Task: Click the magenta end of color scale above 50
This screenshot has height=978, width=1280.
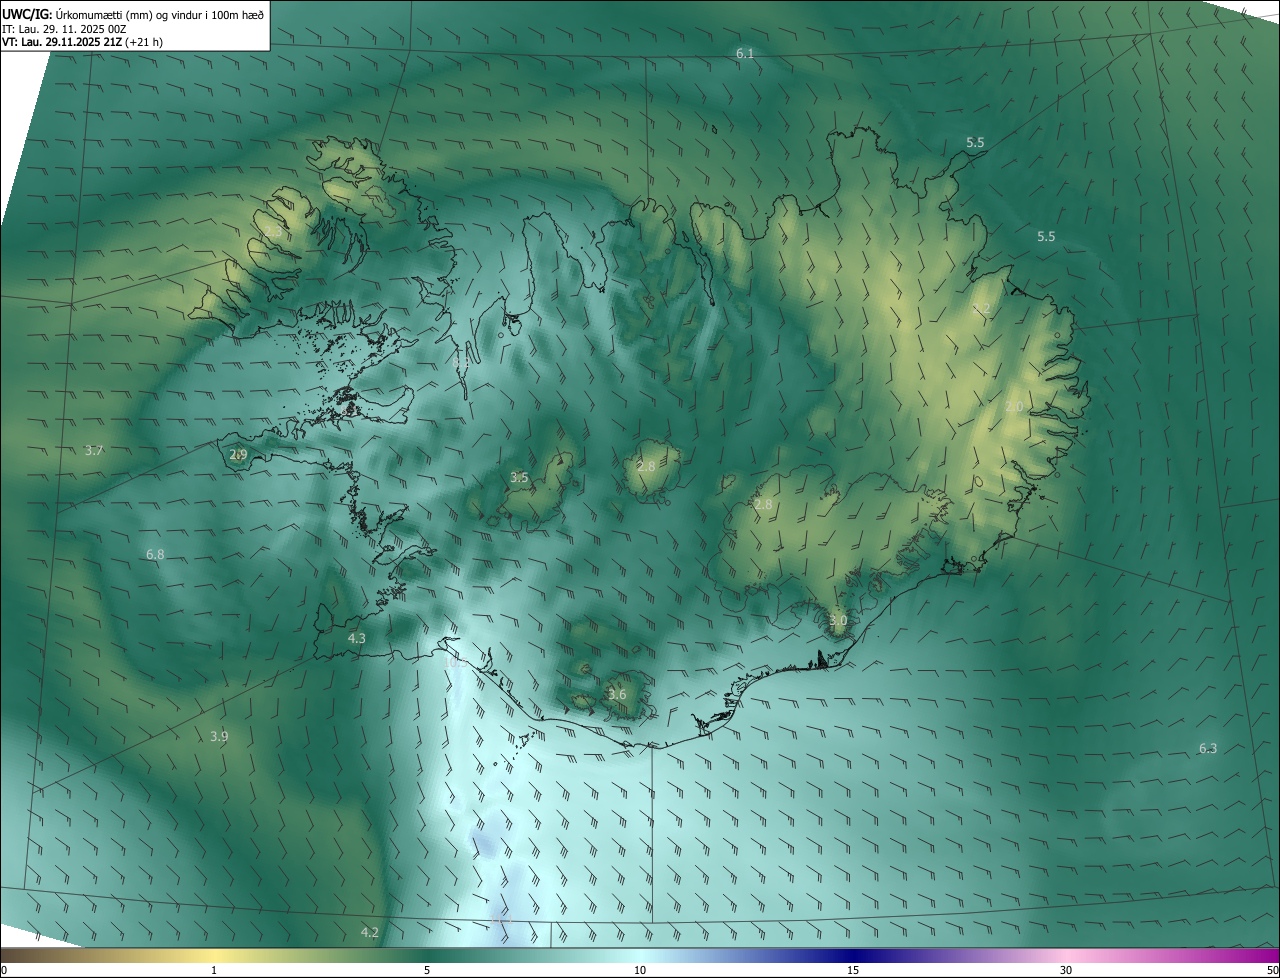Action: tap(1270, 955)
